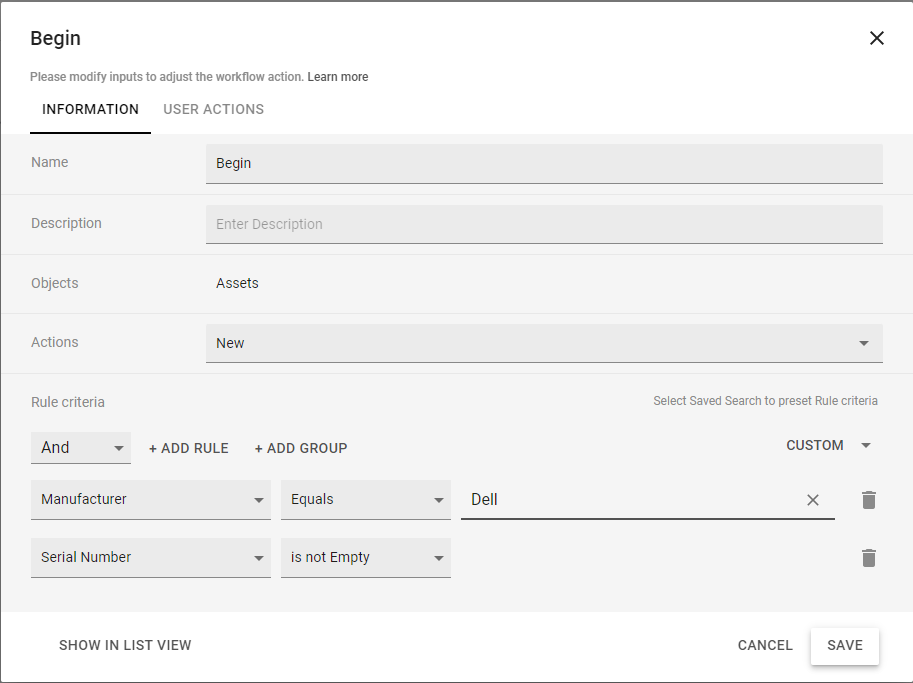Delete the Manufacturer rule using its trash icon
This screenshot has width=913, height=683.
pos(868,499)
